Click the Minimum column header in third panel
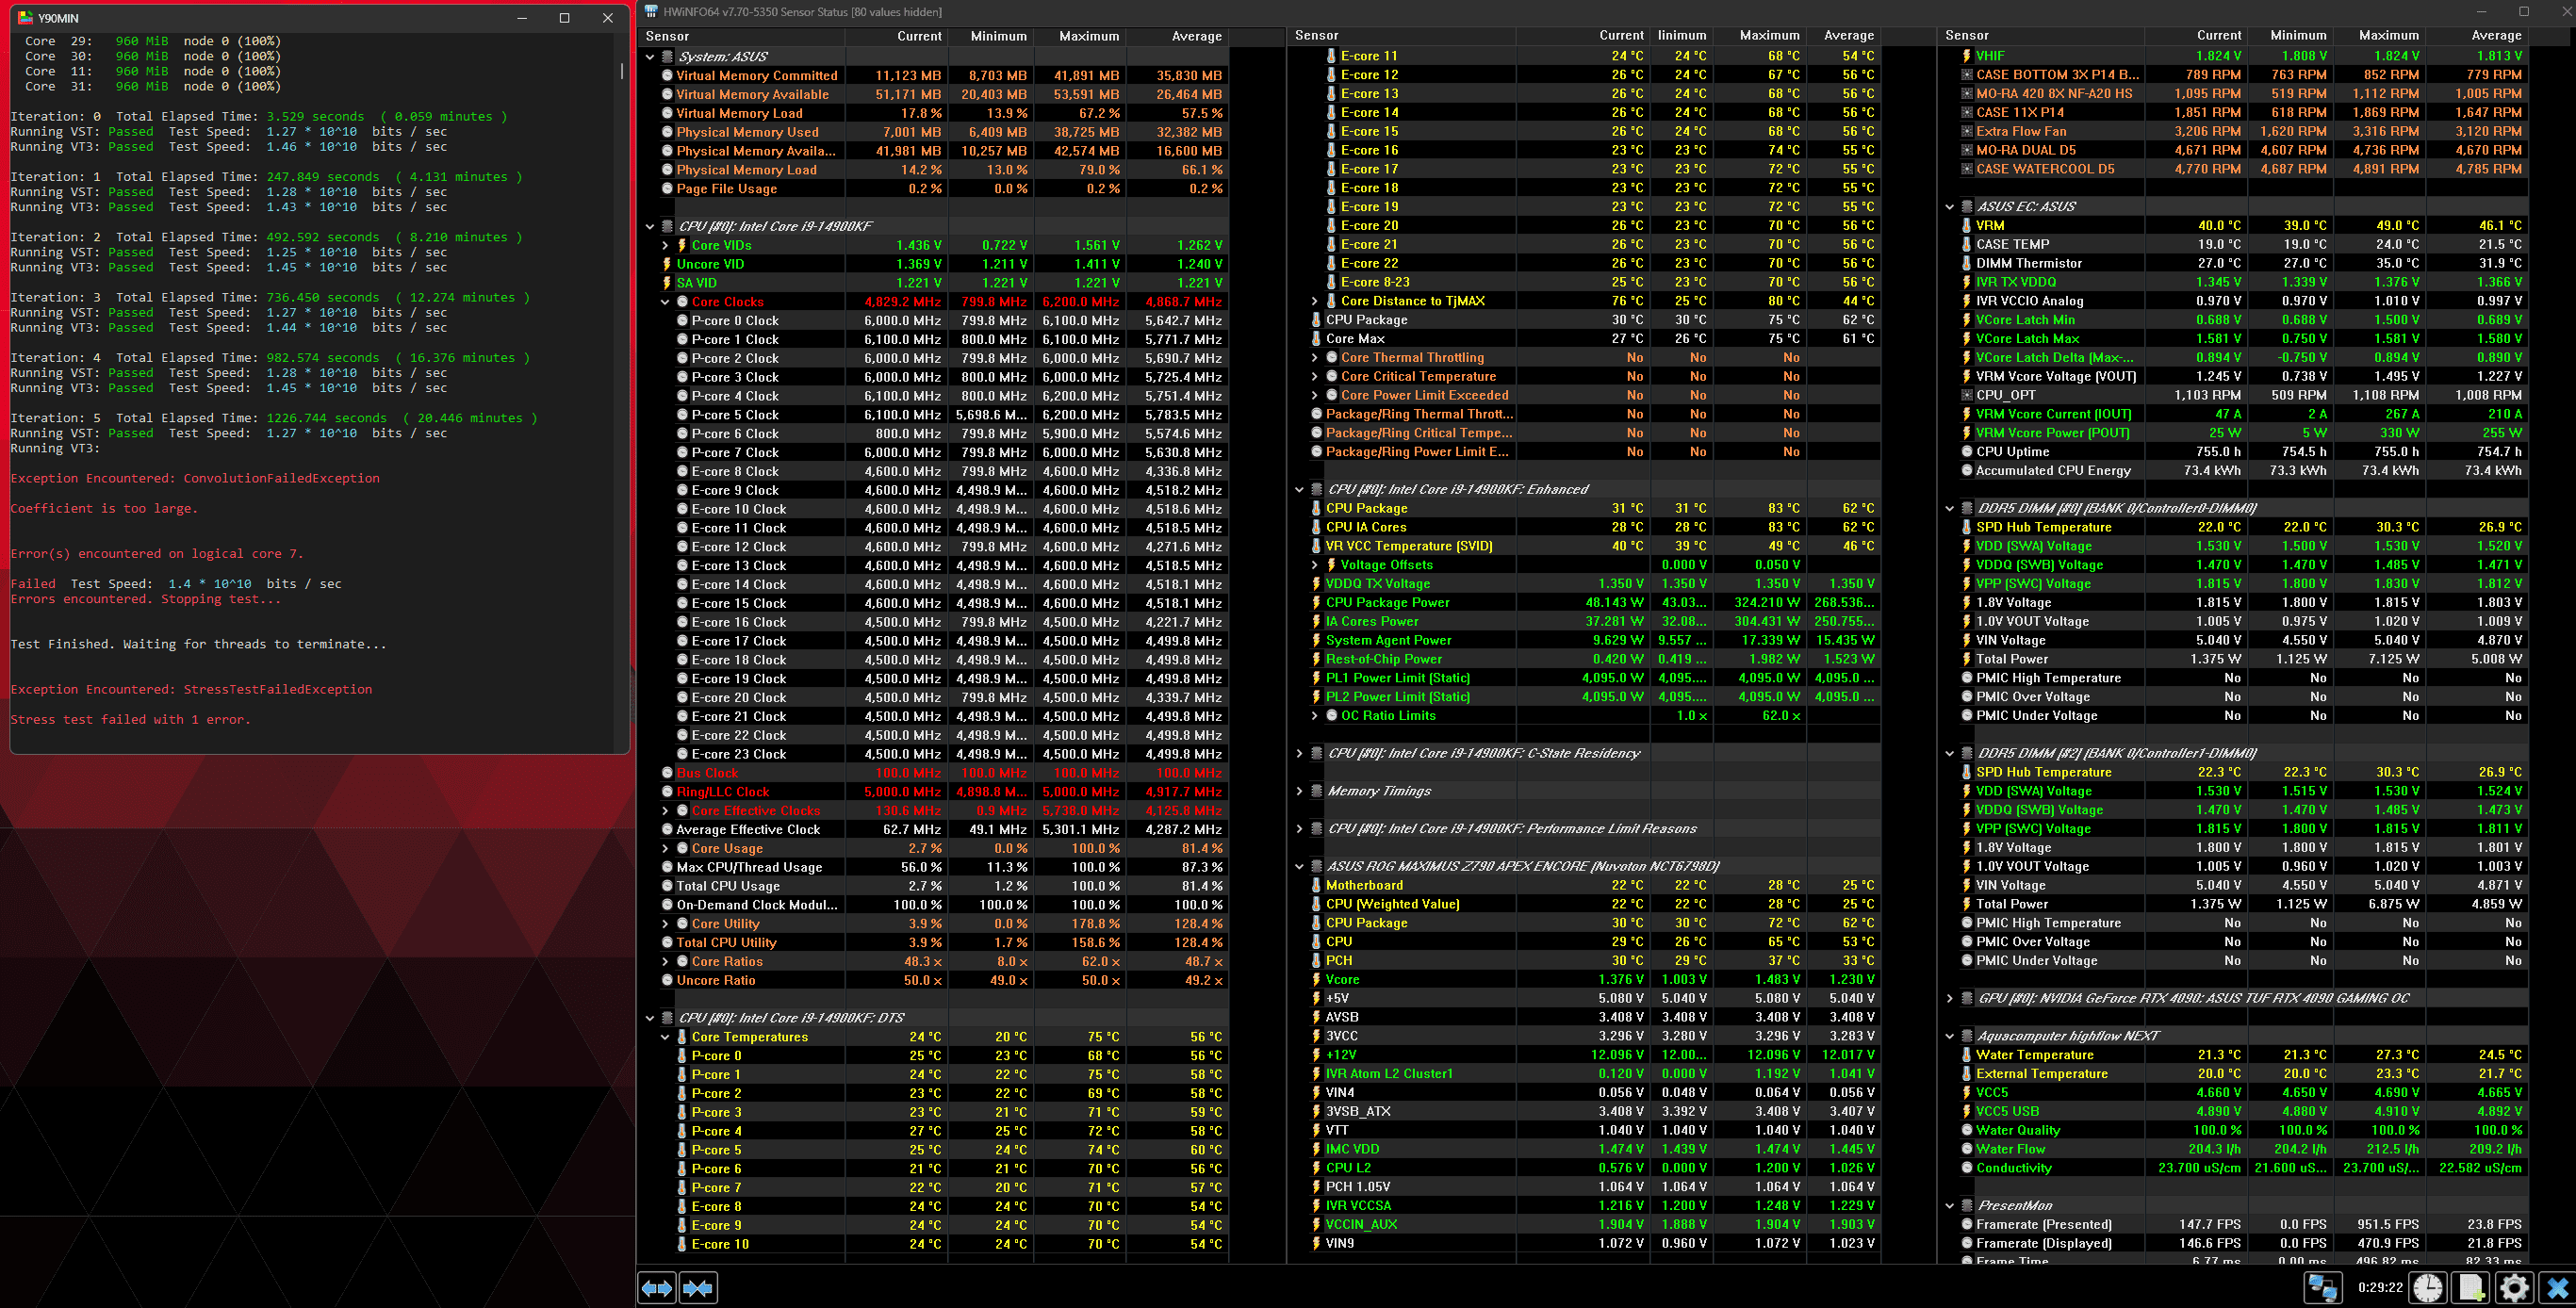 (2290, 35)
